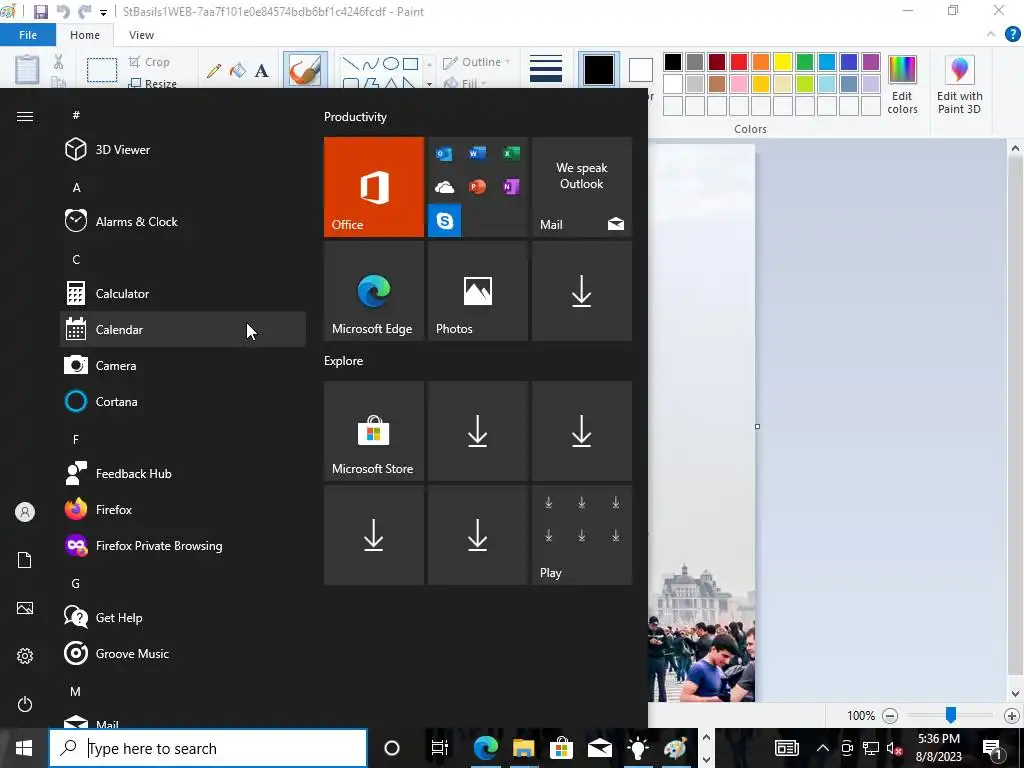This screenshot has width=1024, height=768.
Task: Select Color 2 white swatch box
Action: pyautogui.click(x=641, y=70)
